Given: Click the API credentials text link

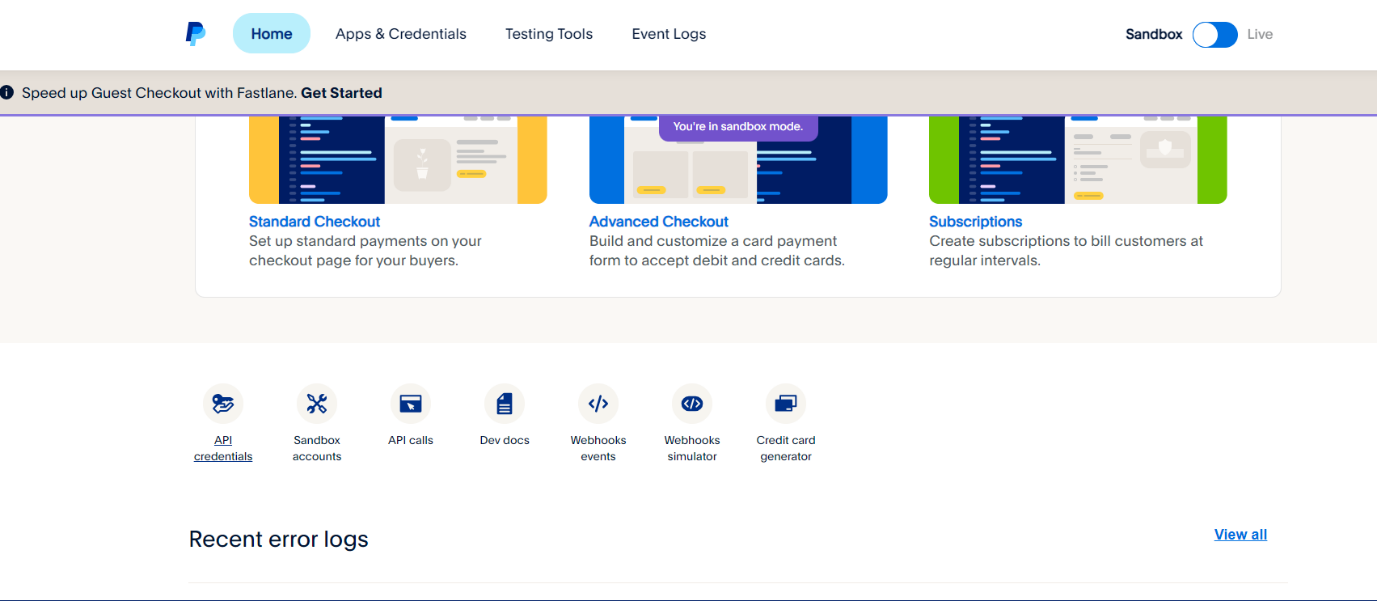Looking at the screenshot, I should coord(223,448).
